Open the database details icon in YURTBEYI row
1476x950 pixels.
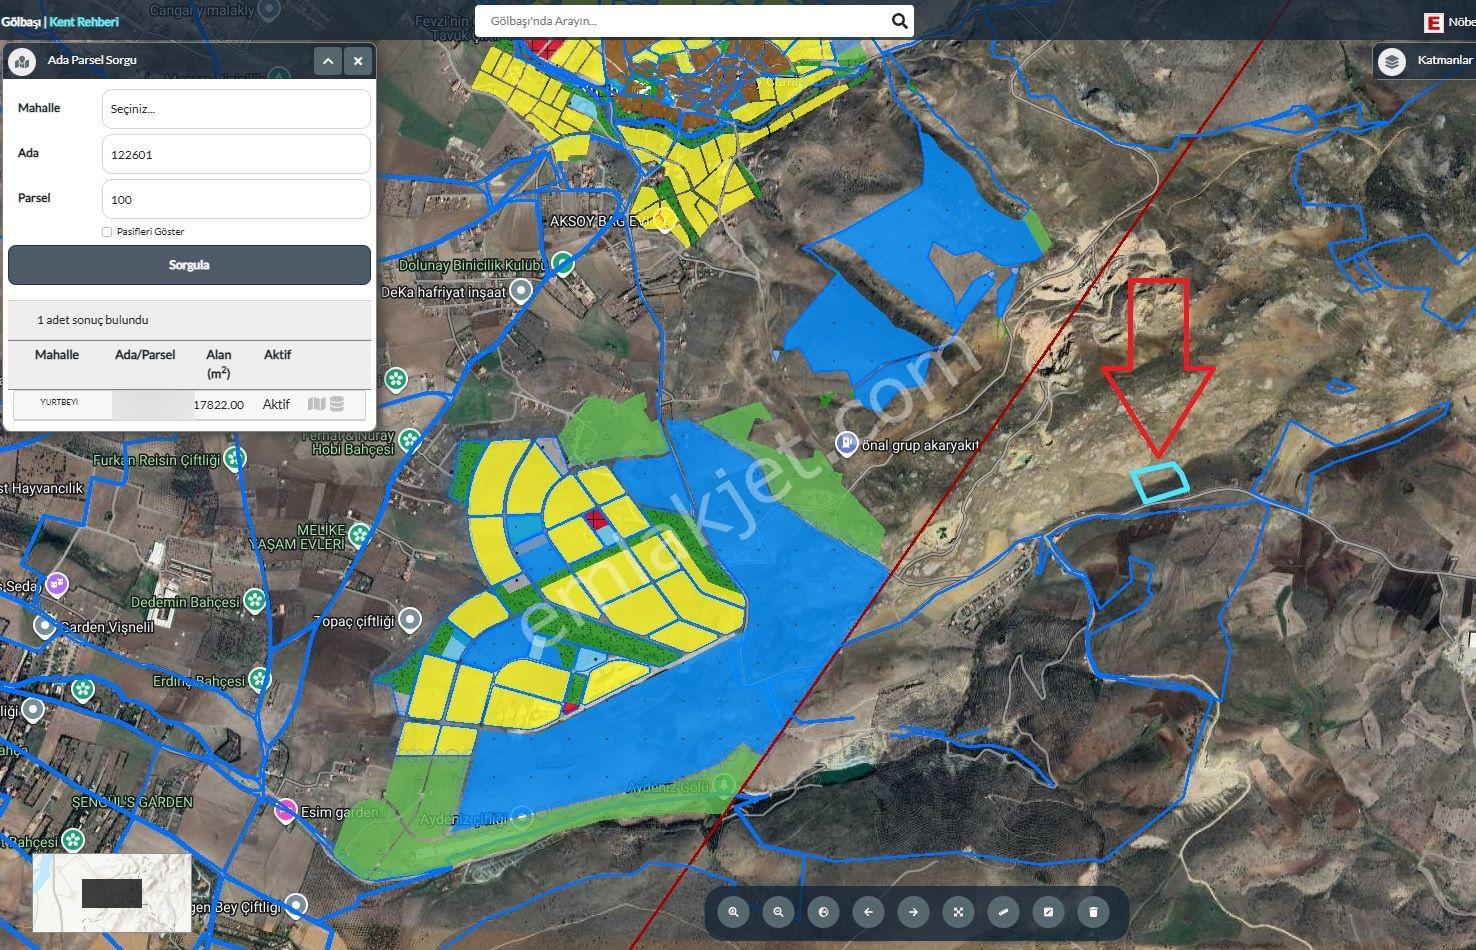click(x=337, y=404)
